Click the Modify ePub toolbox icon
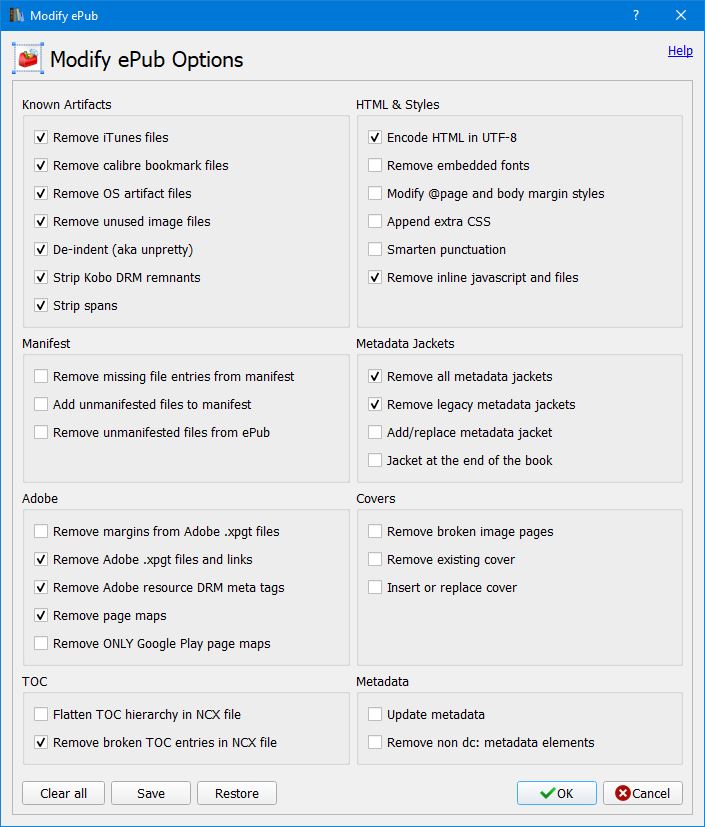 coord(28,59)
